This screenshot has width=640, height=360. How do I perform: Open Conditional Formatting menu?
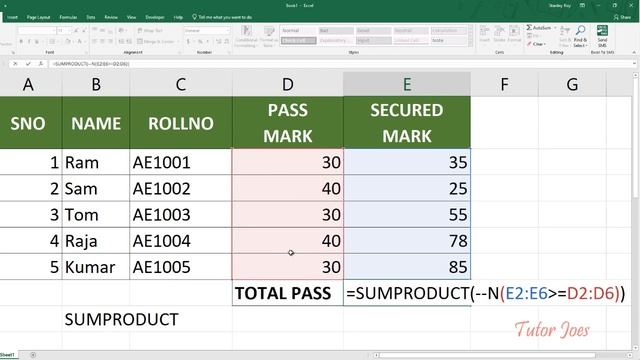(x=246, y=36)
